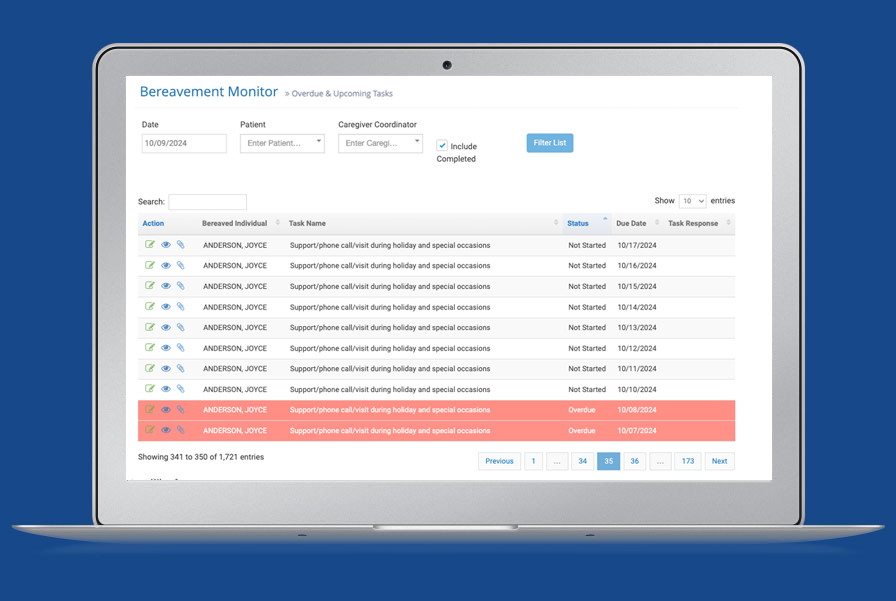Edit the task due 10/12/2024

pyautogui.click(x=150, y=347)
